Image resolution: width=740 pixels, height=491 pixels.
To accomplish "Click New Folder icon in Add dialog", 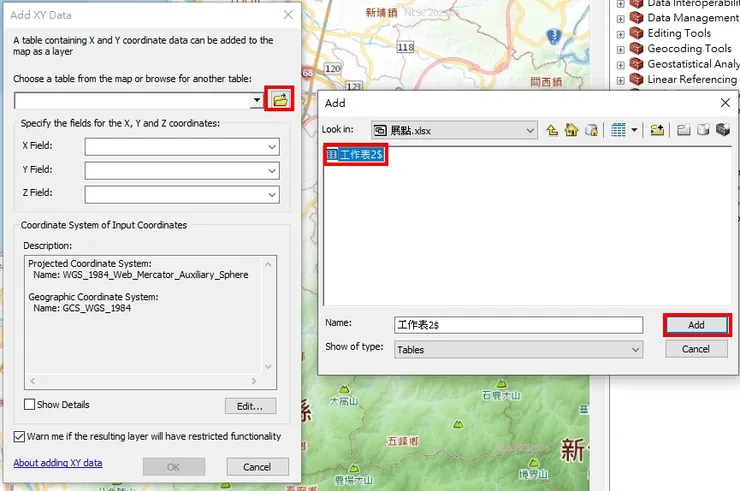I will [683, 129].
